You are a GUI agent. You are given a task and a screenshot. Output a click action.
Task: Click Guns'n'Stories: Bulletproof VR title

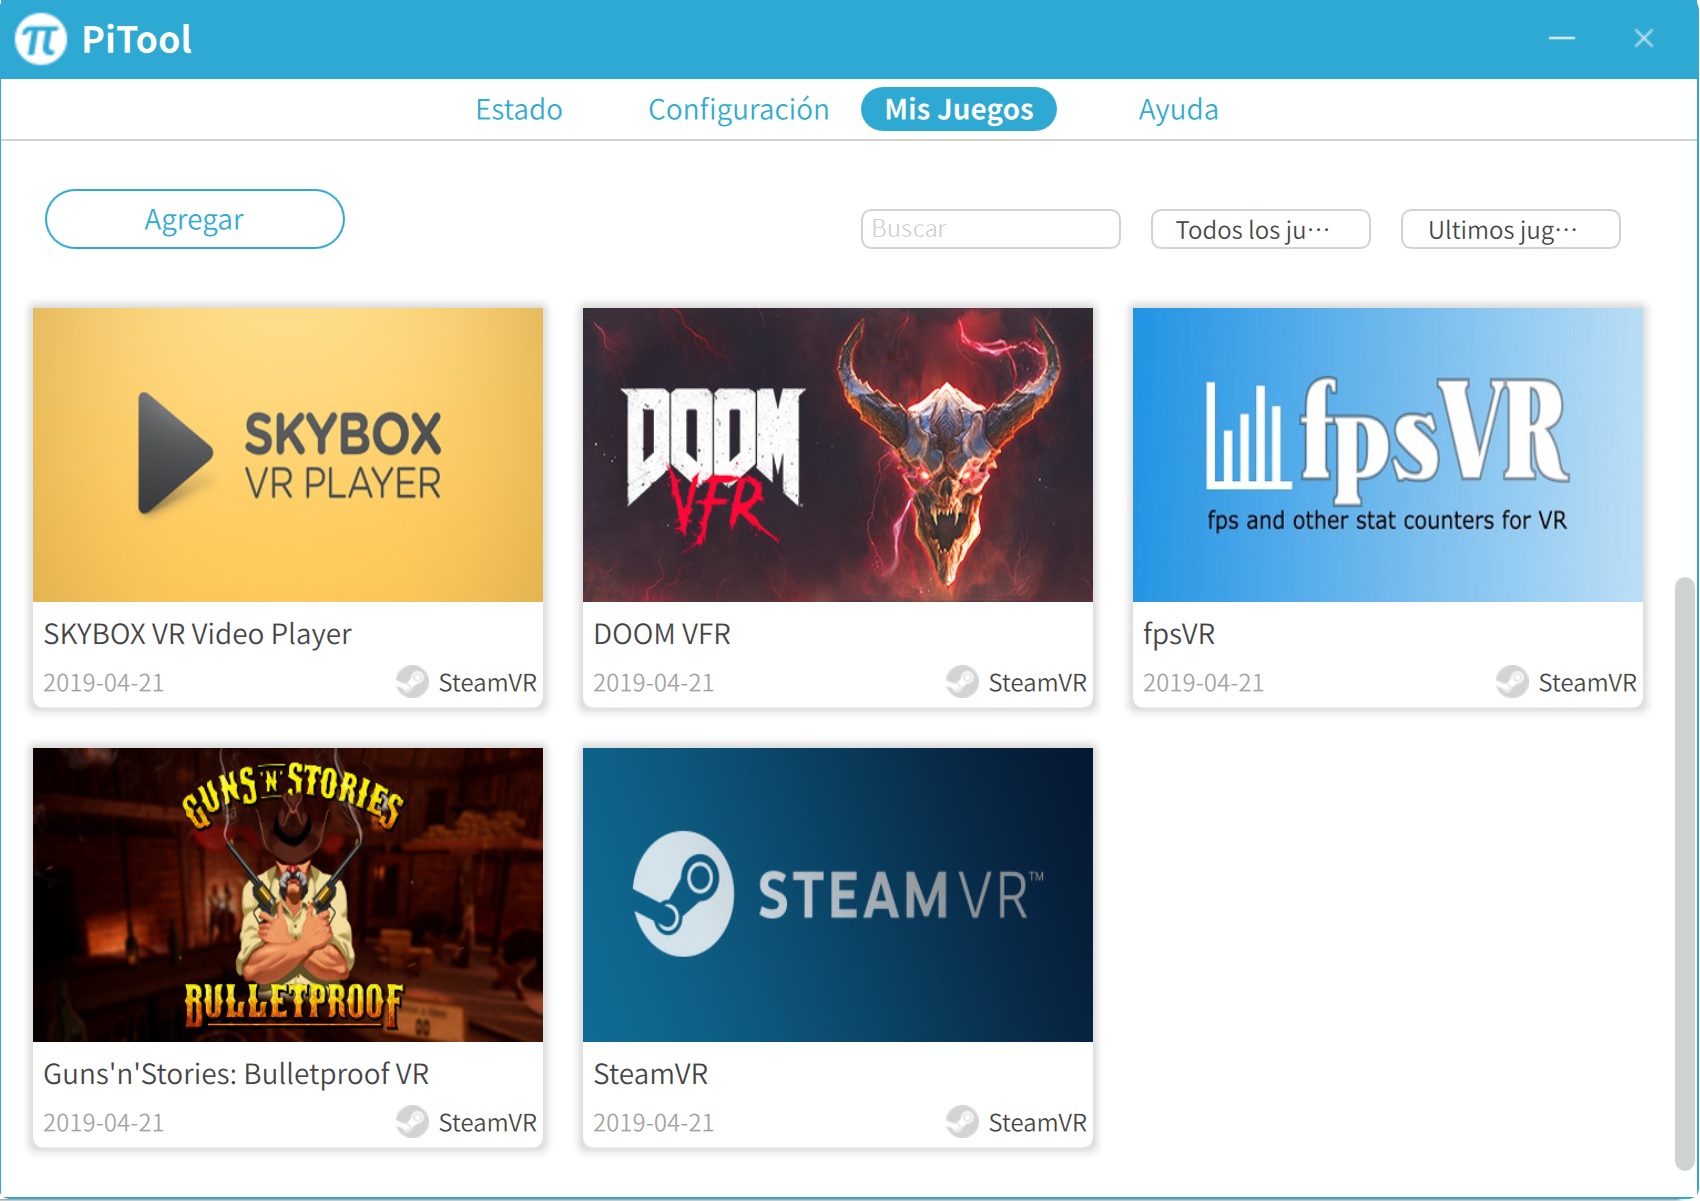236,1074
